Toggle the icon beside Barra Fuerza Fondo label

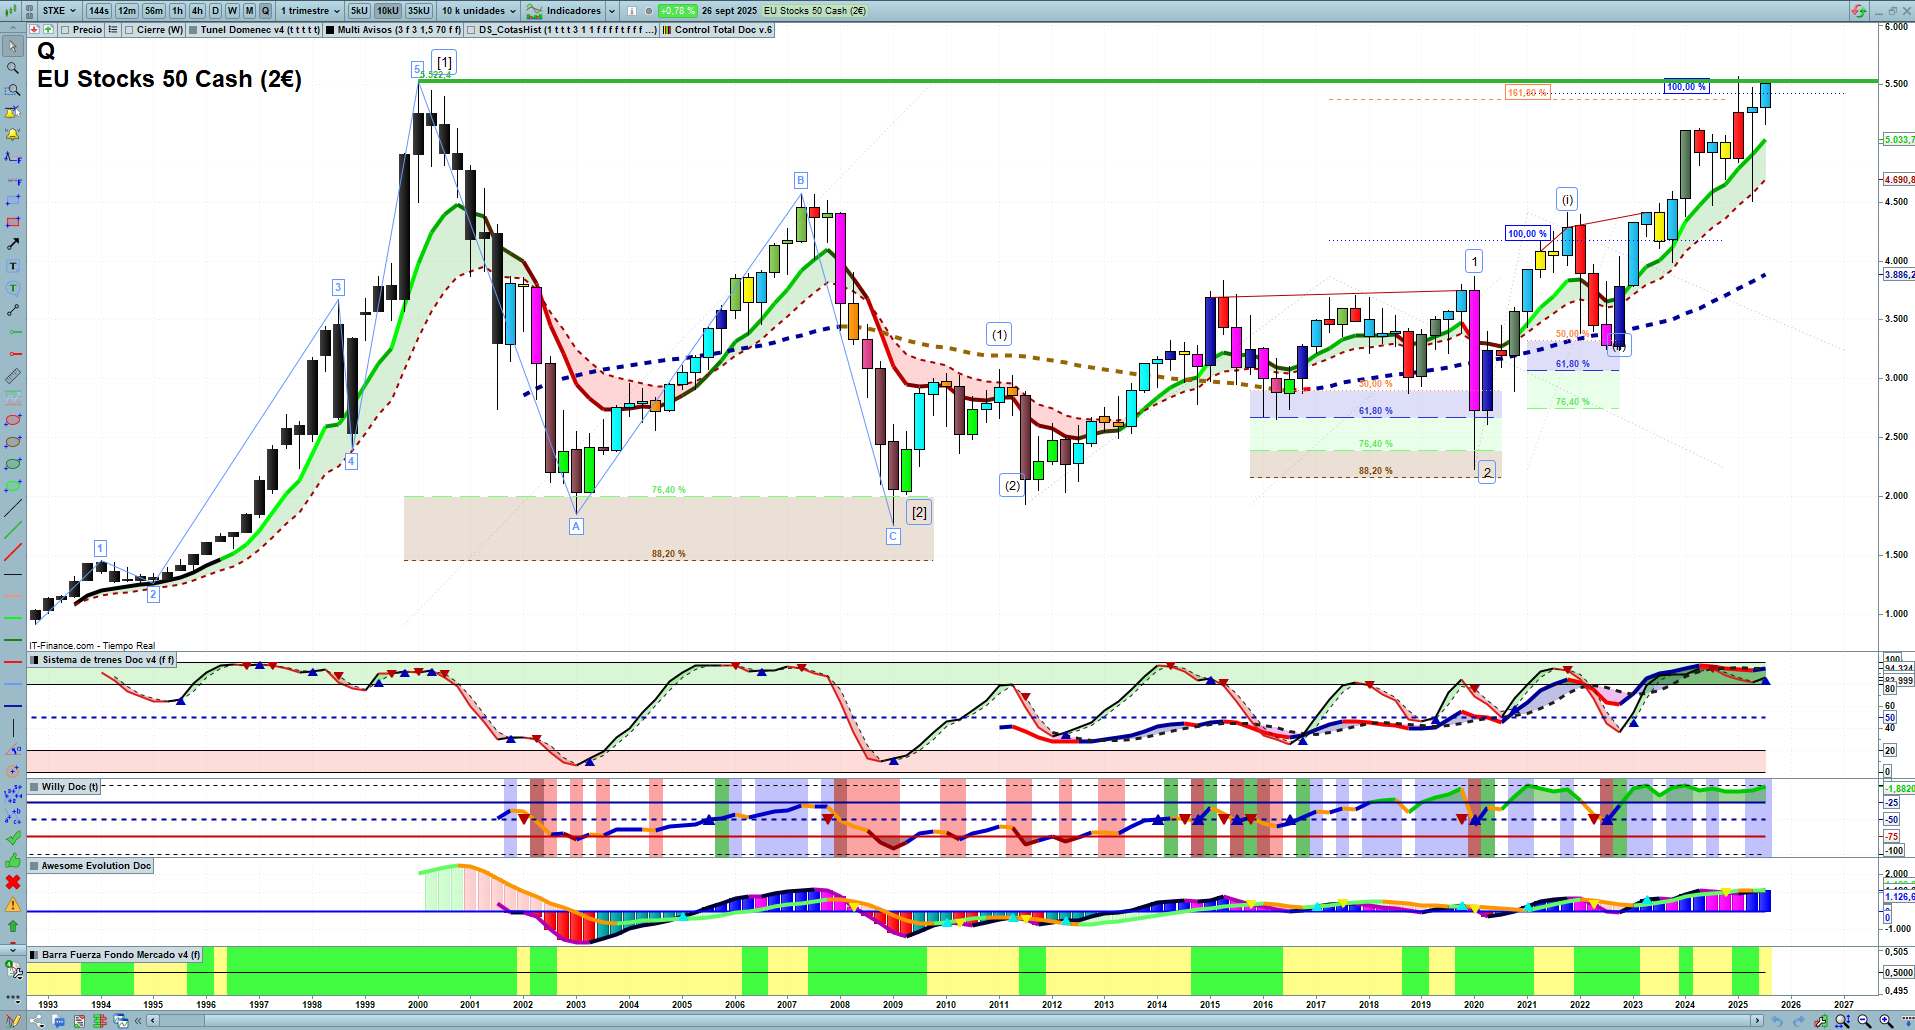pyautogui.click(x=35, y=955)
